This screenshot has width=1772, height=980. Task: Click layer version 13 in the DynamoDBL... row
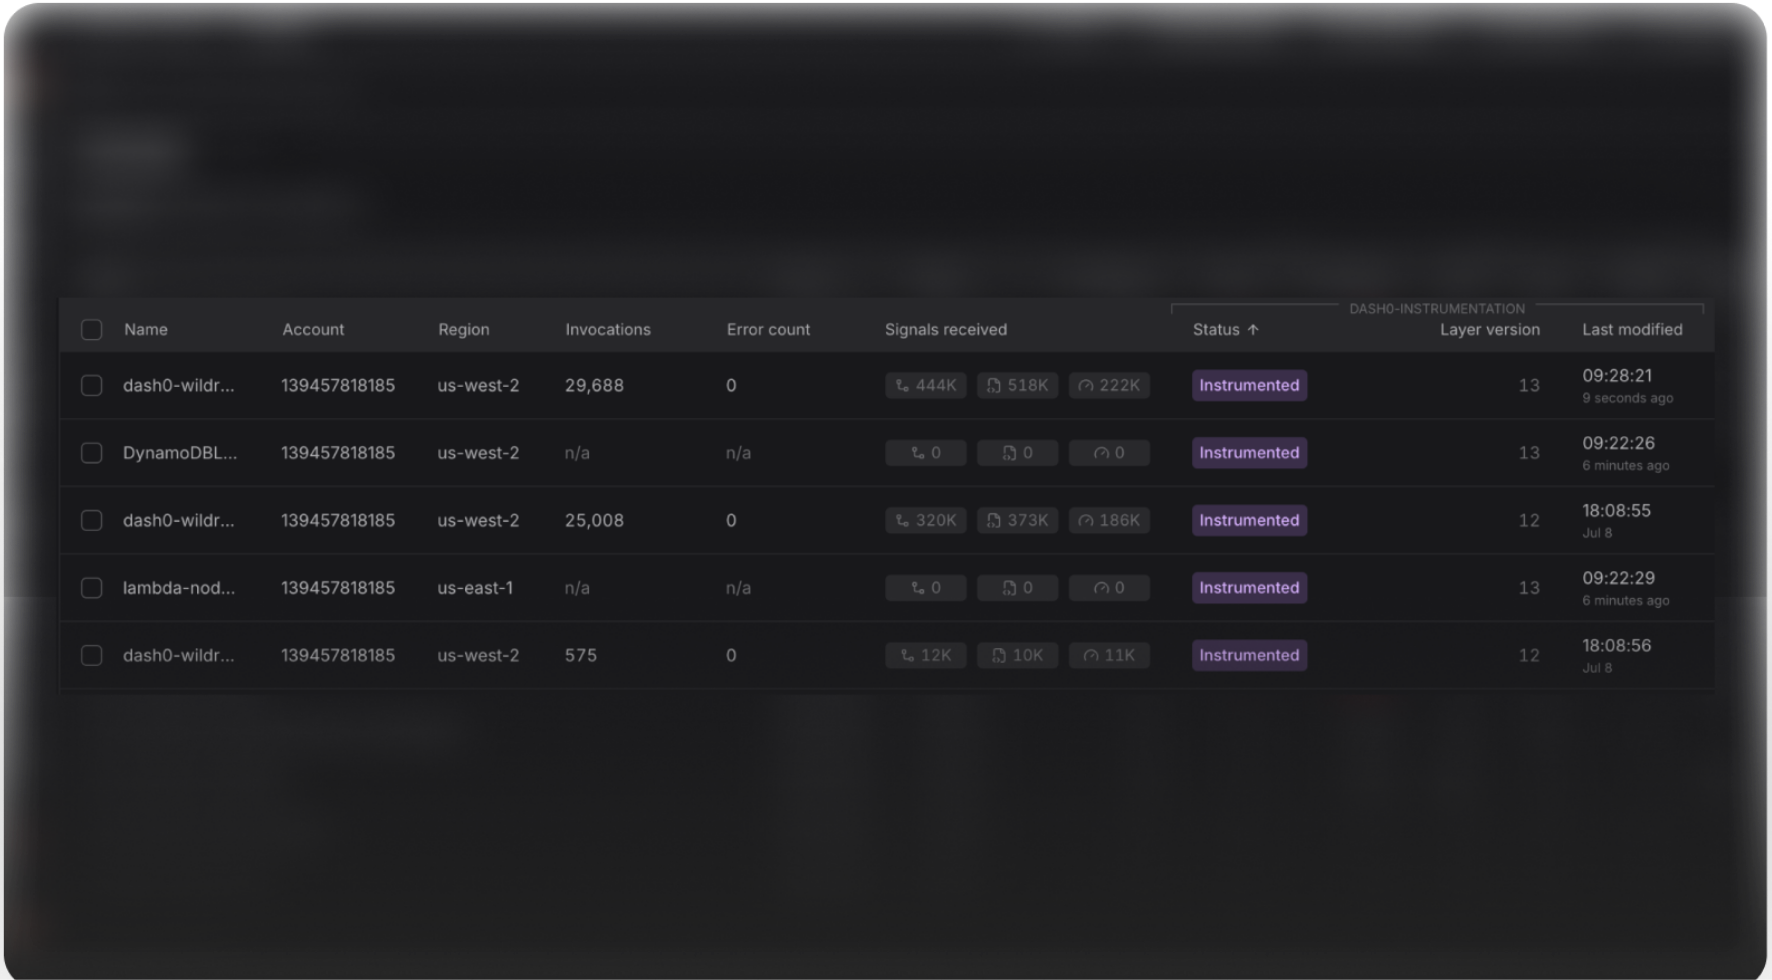(1529, 453)
